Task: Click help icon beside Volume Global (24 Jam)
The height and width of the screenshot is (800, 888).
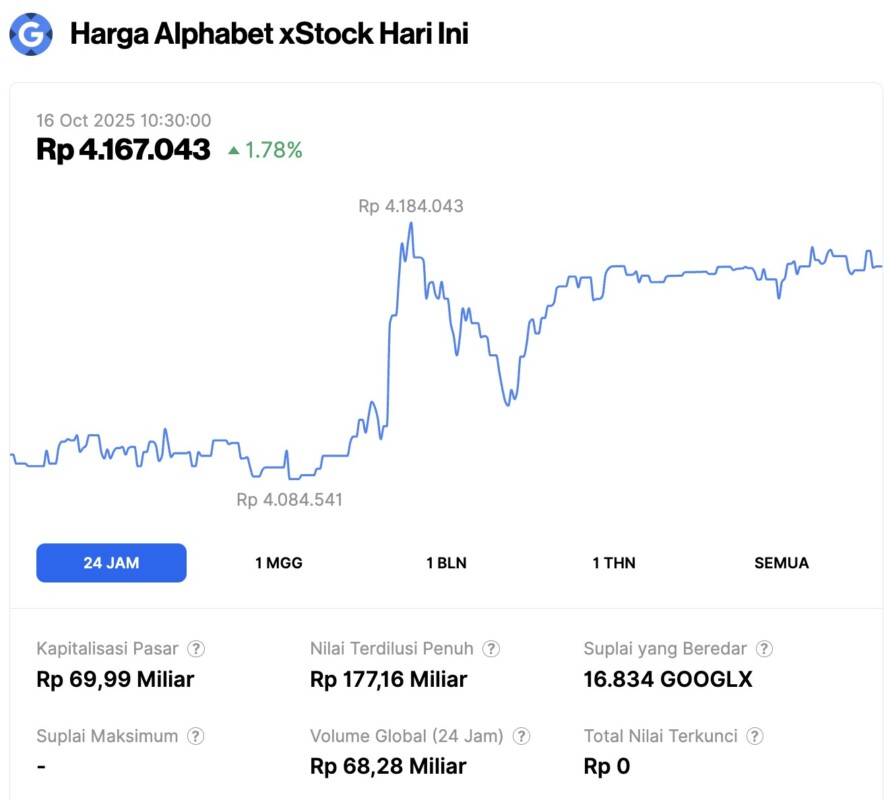Action: coord(521,736)
